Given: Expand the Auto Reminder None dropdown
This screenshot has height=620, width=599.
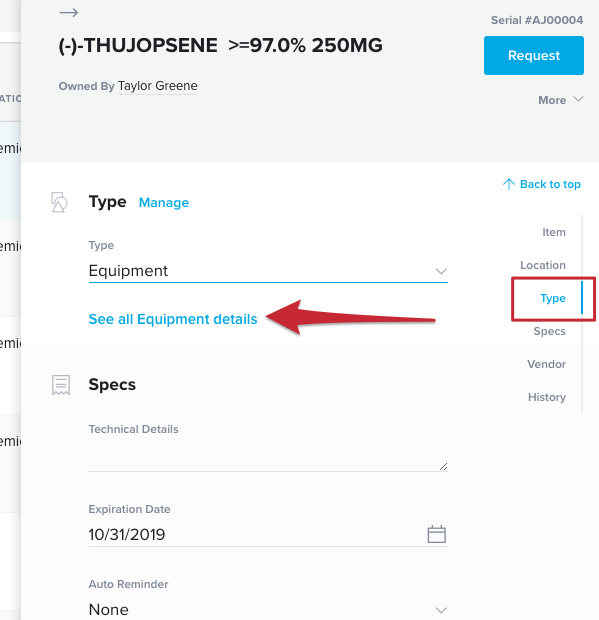Looking at the screenshot, I should pos(268,609).
